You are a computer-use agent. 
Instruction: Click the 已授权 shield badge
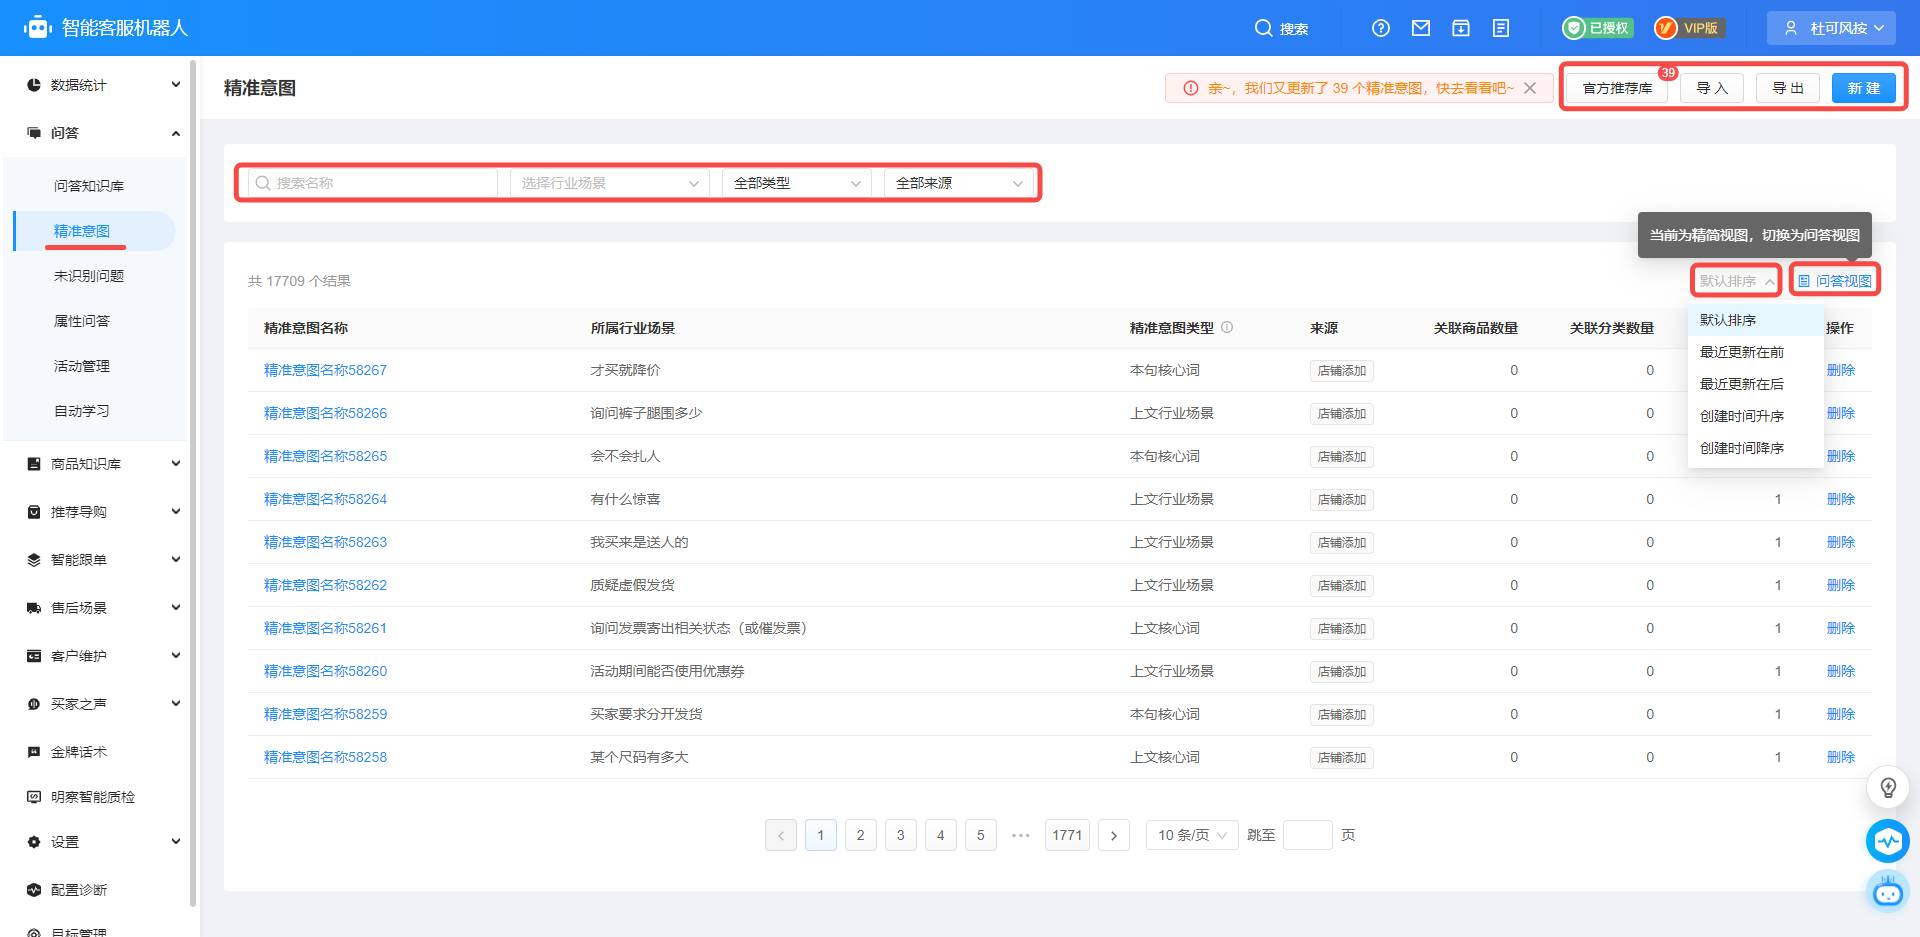(x=1598, y=28)
